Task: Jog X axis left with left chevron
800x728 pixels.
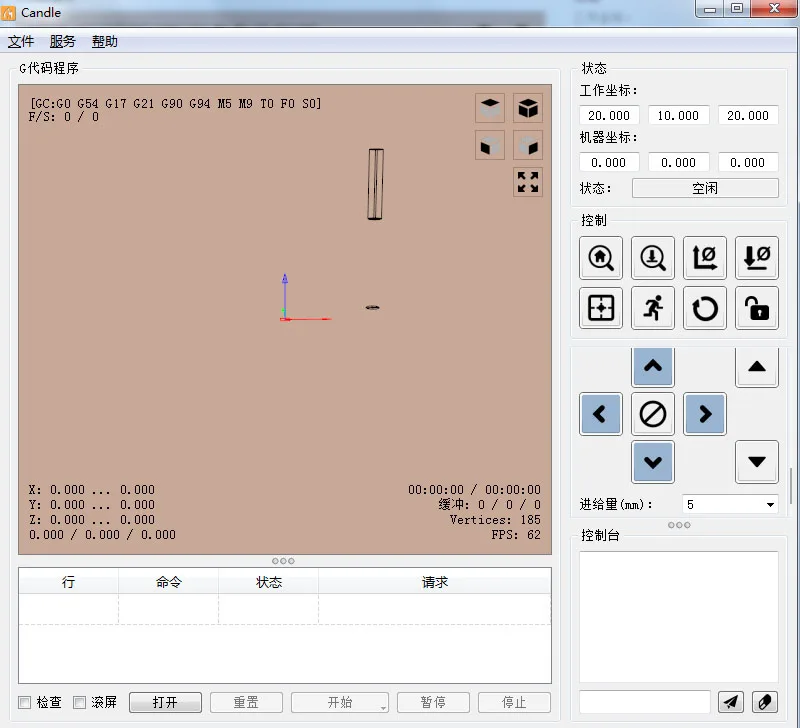Action: (x=601, y=414)
